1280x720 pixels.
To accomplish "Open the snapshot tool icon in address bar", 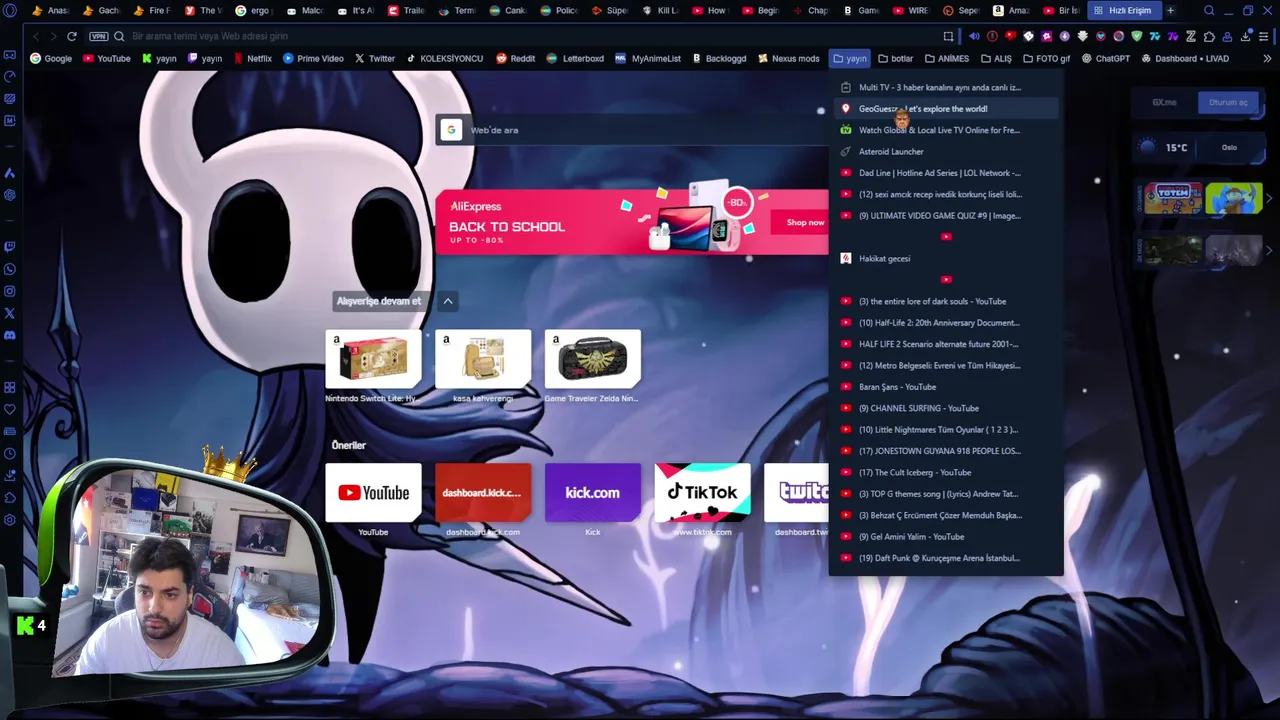I will point(948,36).
